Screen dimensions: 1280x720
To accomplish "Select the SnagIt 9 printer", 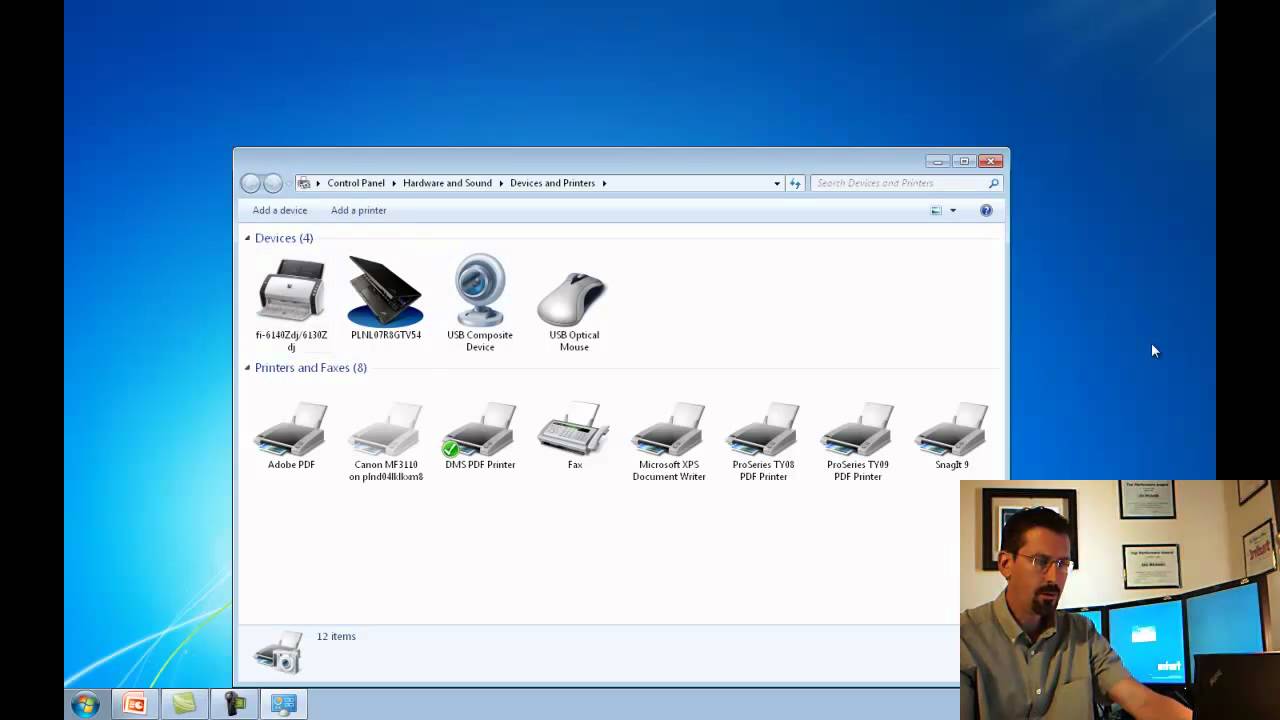I will (952, 430).
